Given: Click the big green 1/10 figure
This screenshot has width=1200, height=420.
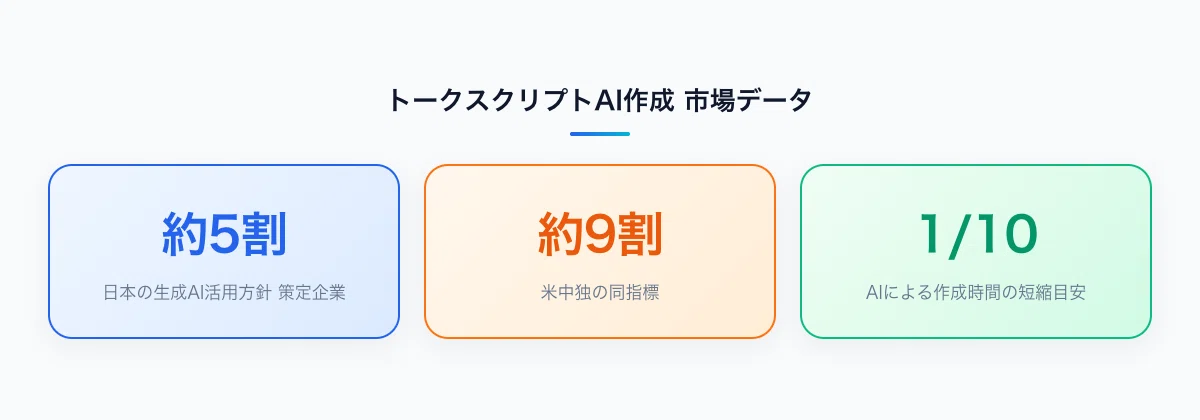Looking at the screenshot, I should [976, 235].
